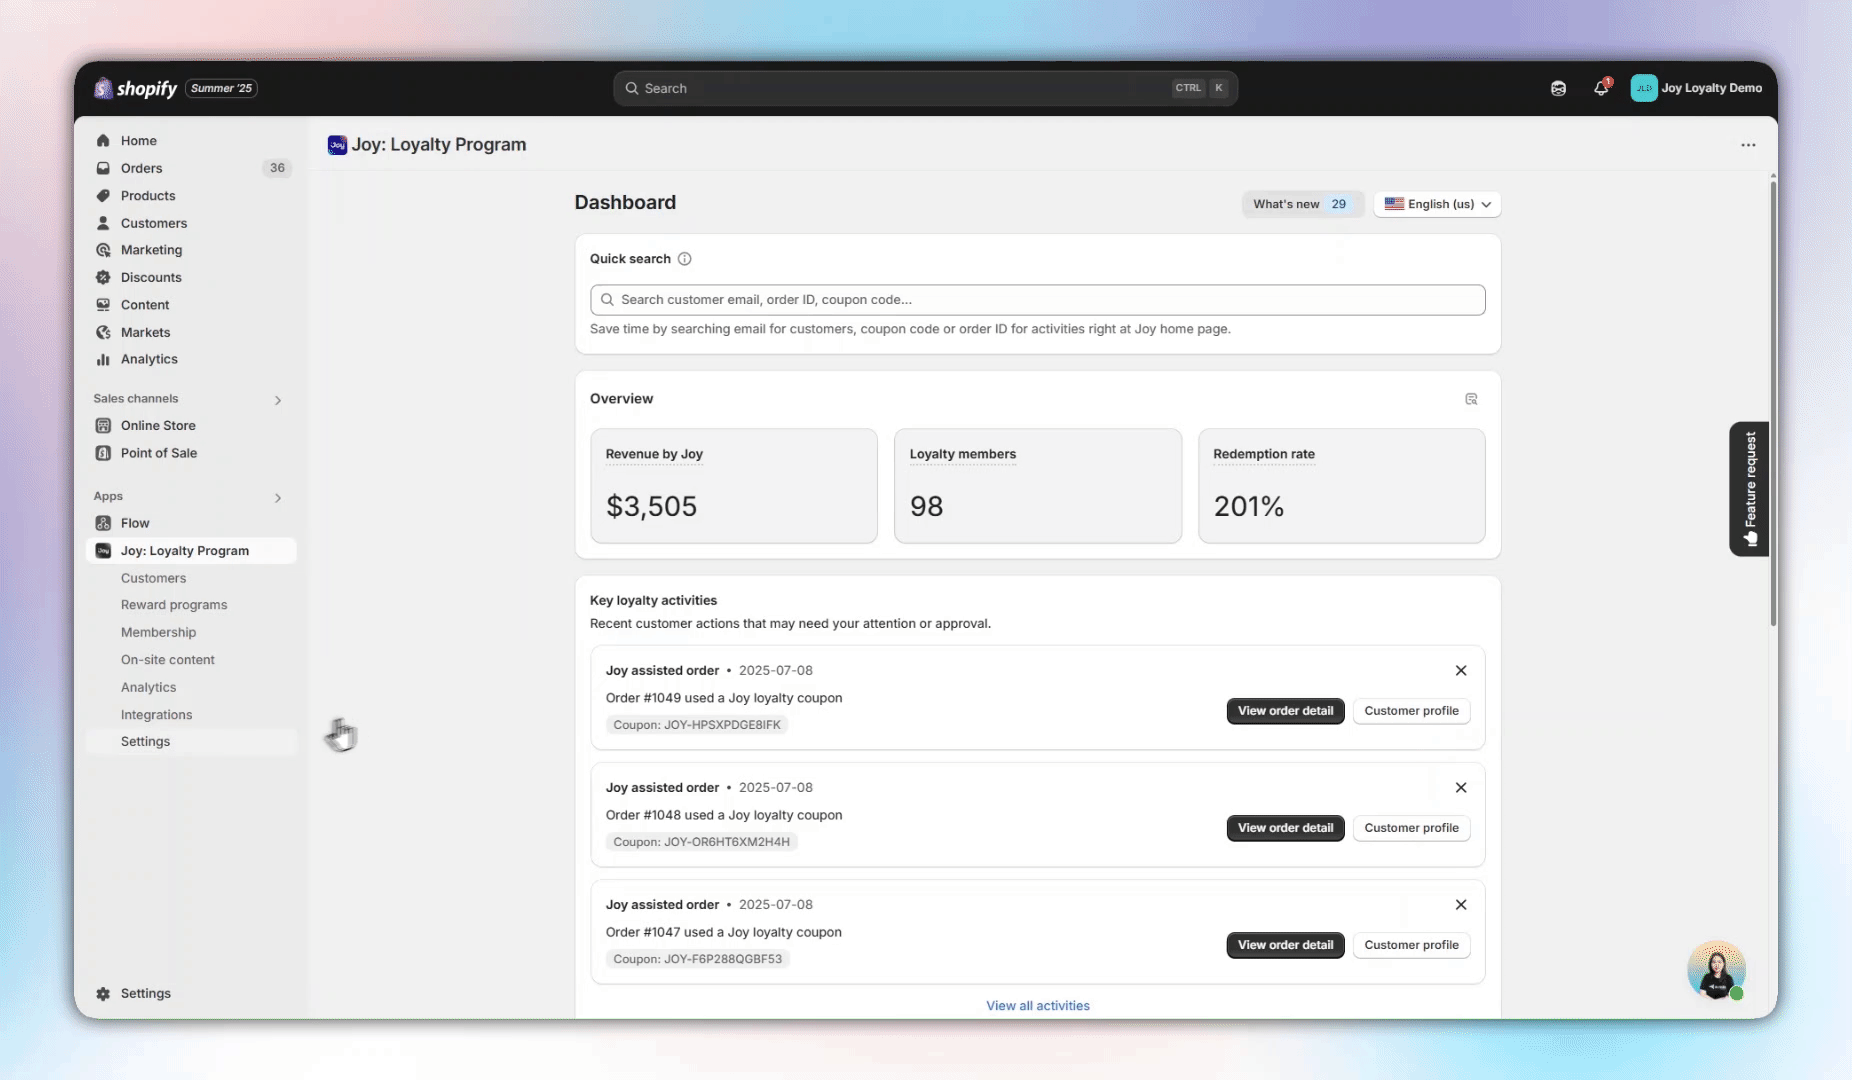Click the Quick search info icon
This screenshot has width=1852, height=1080.
(x=684, y=259)
